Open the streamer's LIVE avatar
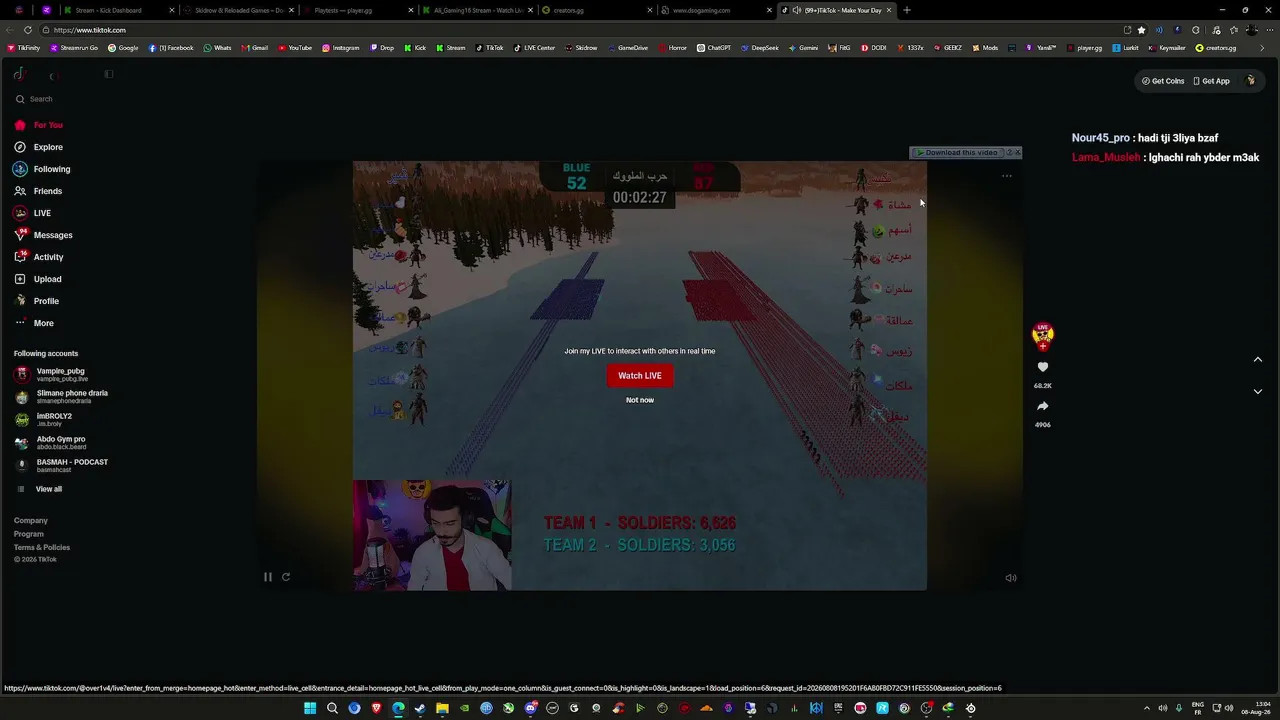The image size is (1280, 720). point(1043,337)
